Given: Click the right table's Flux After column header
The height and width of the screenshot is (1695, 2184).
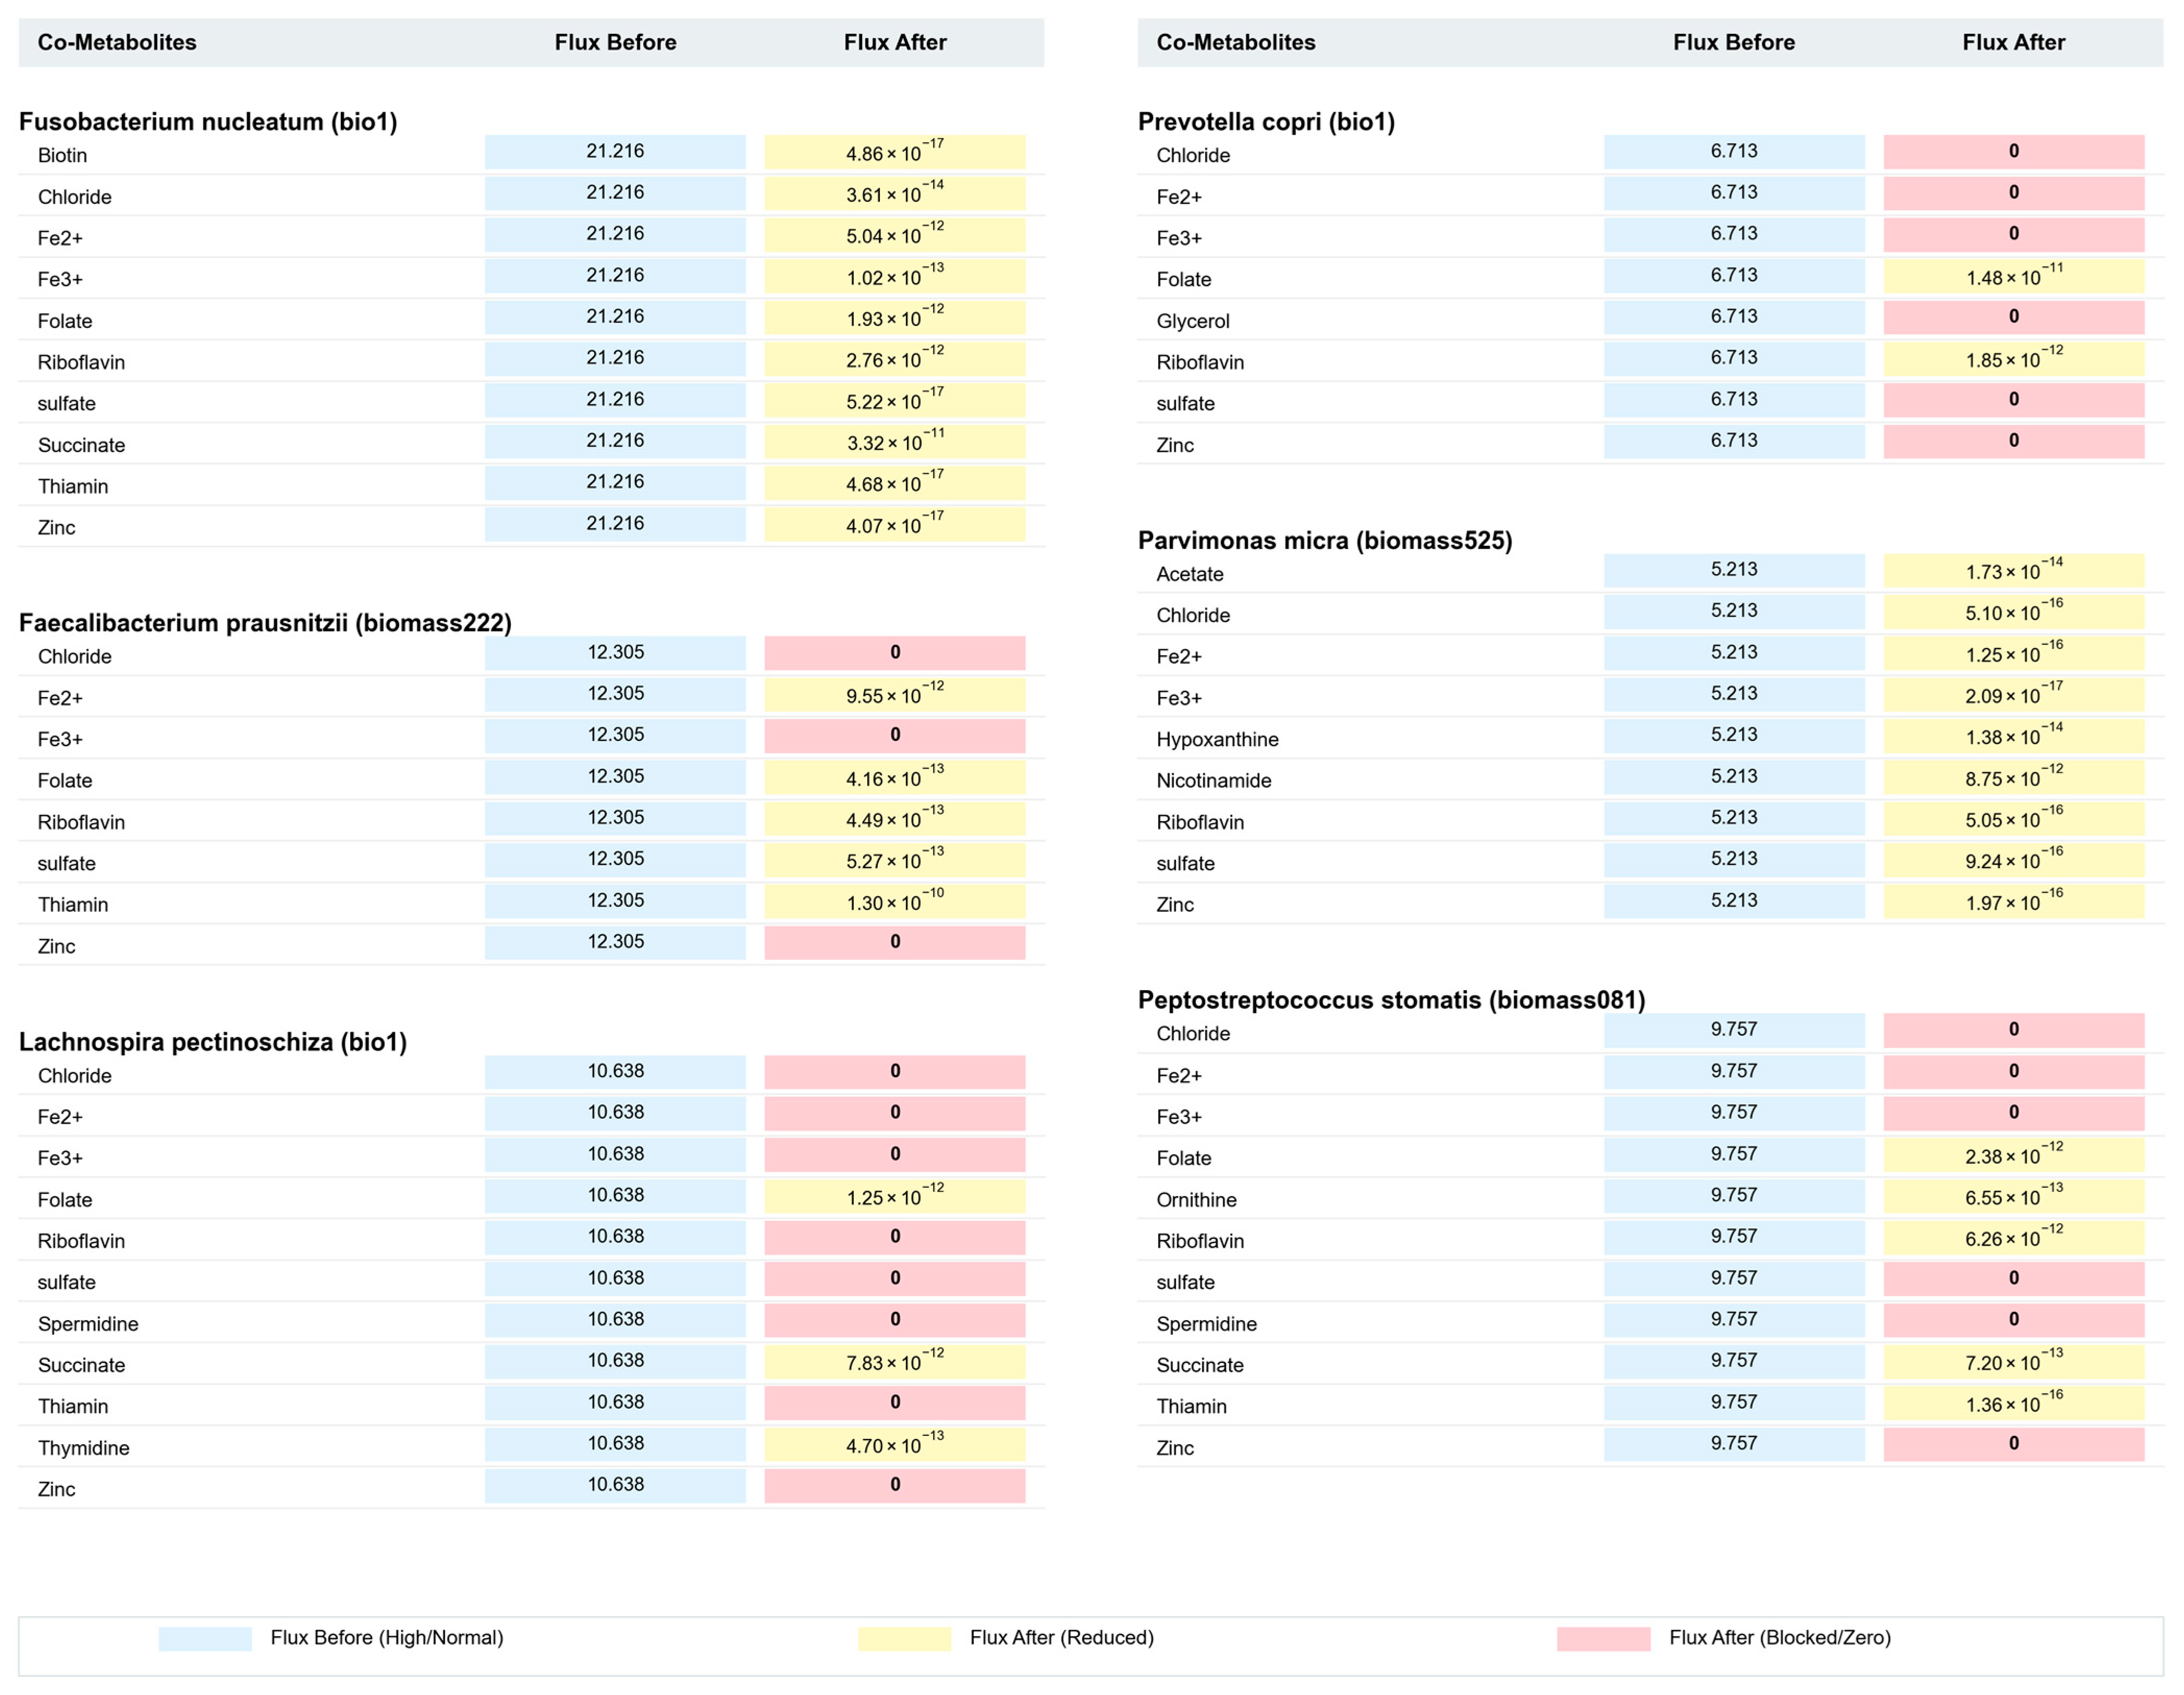Looking at the screenshot, I should click(2013, 42).
